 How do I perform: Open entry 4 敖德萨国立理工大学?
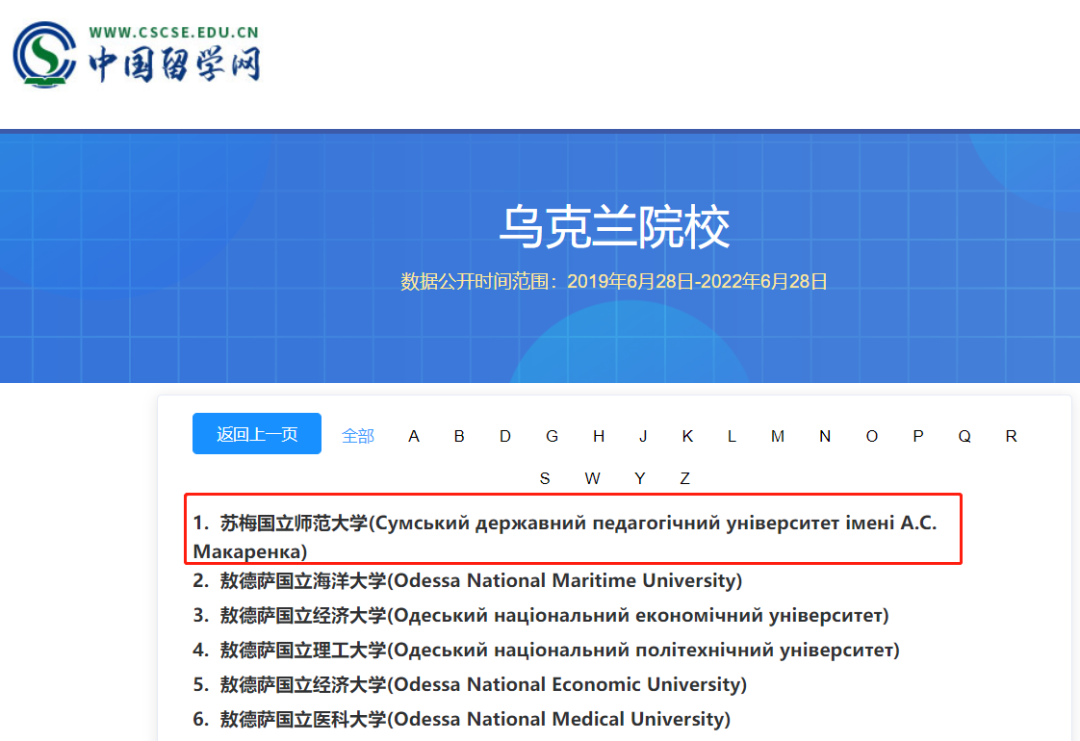point(546,649)
